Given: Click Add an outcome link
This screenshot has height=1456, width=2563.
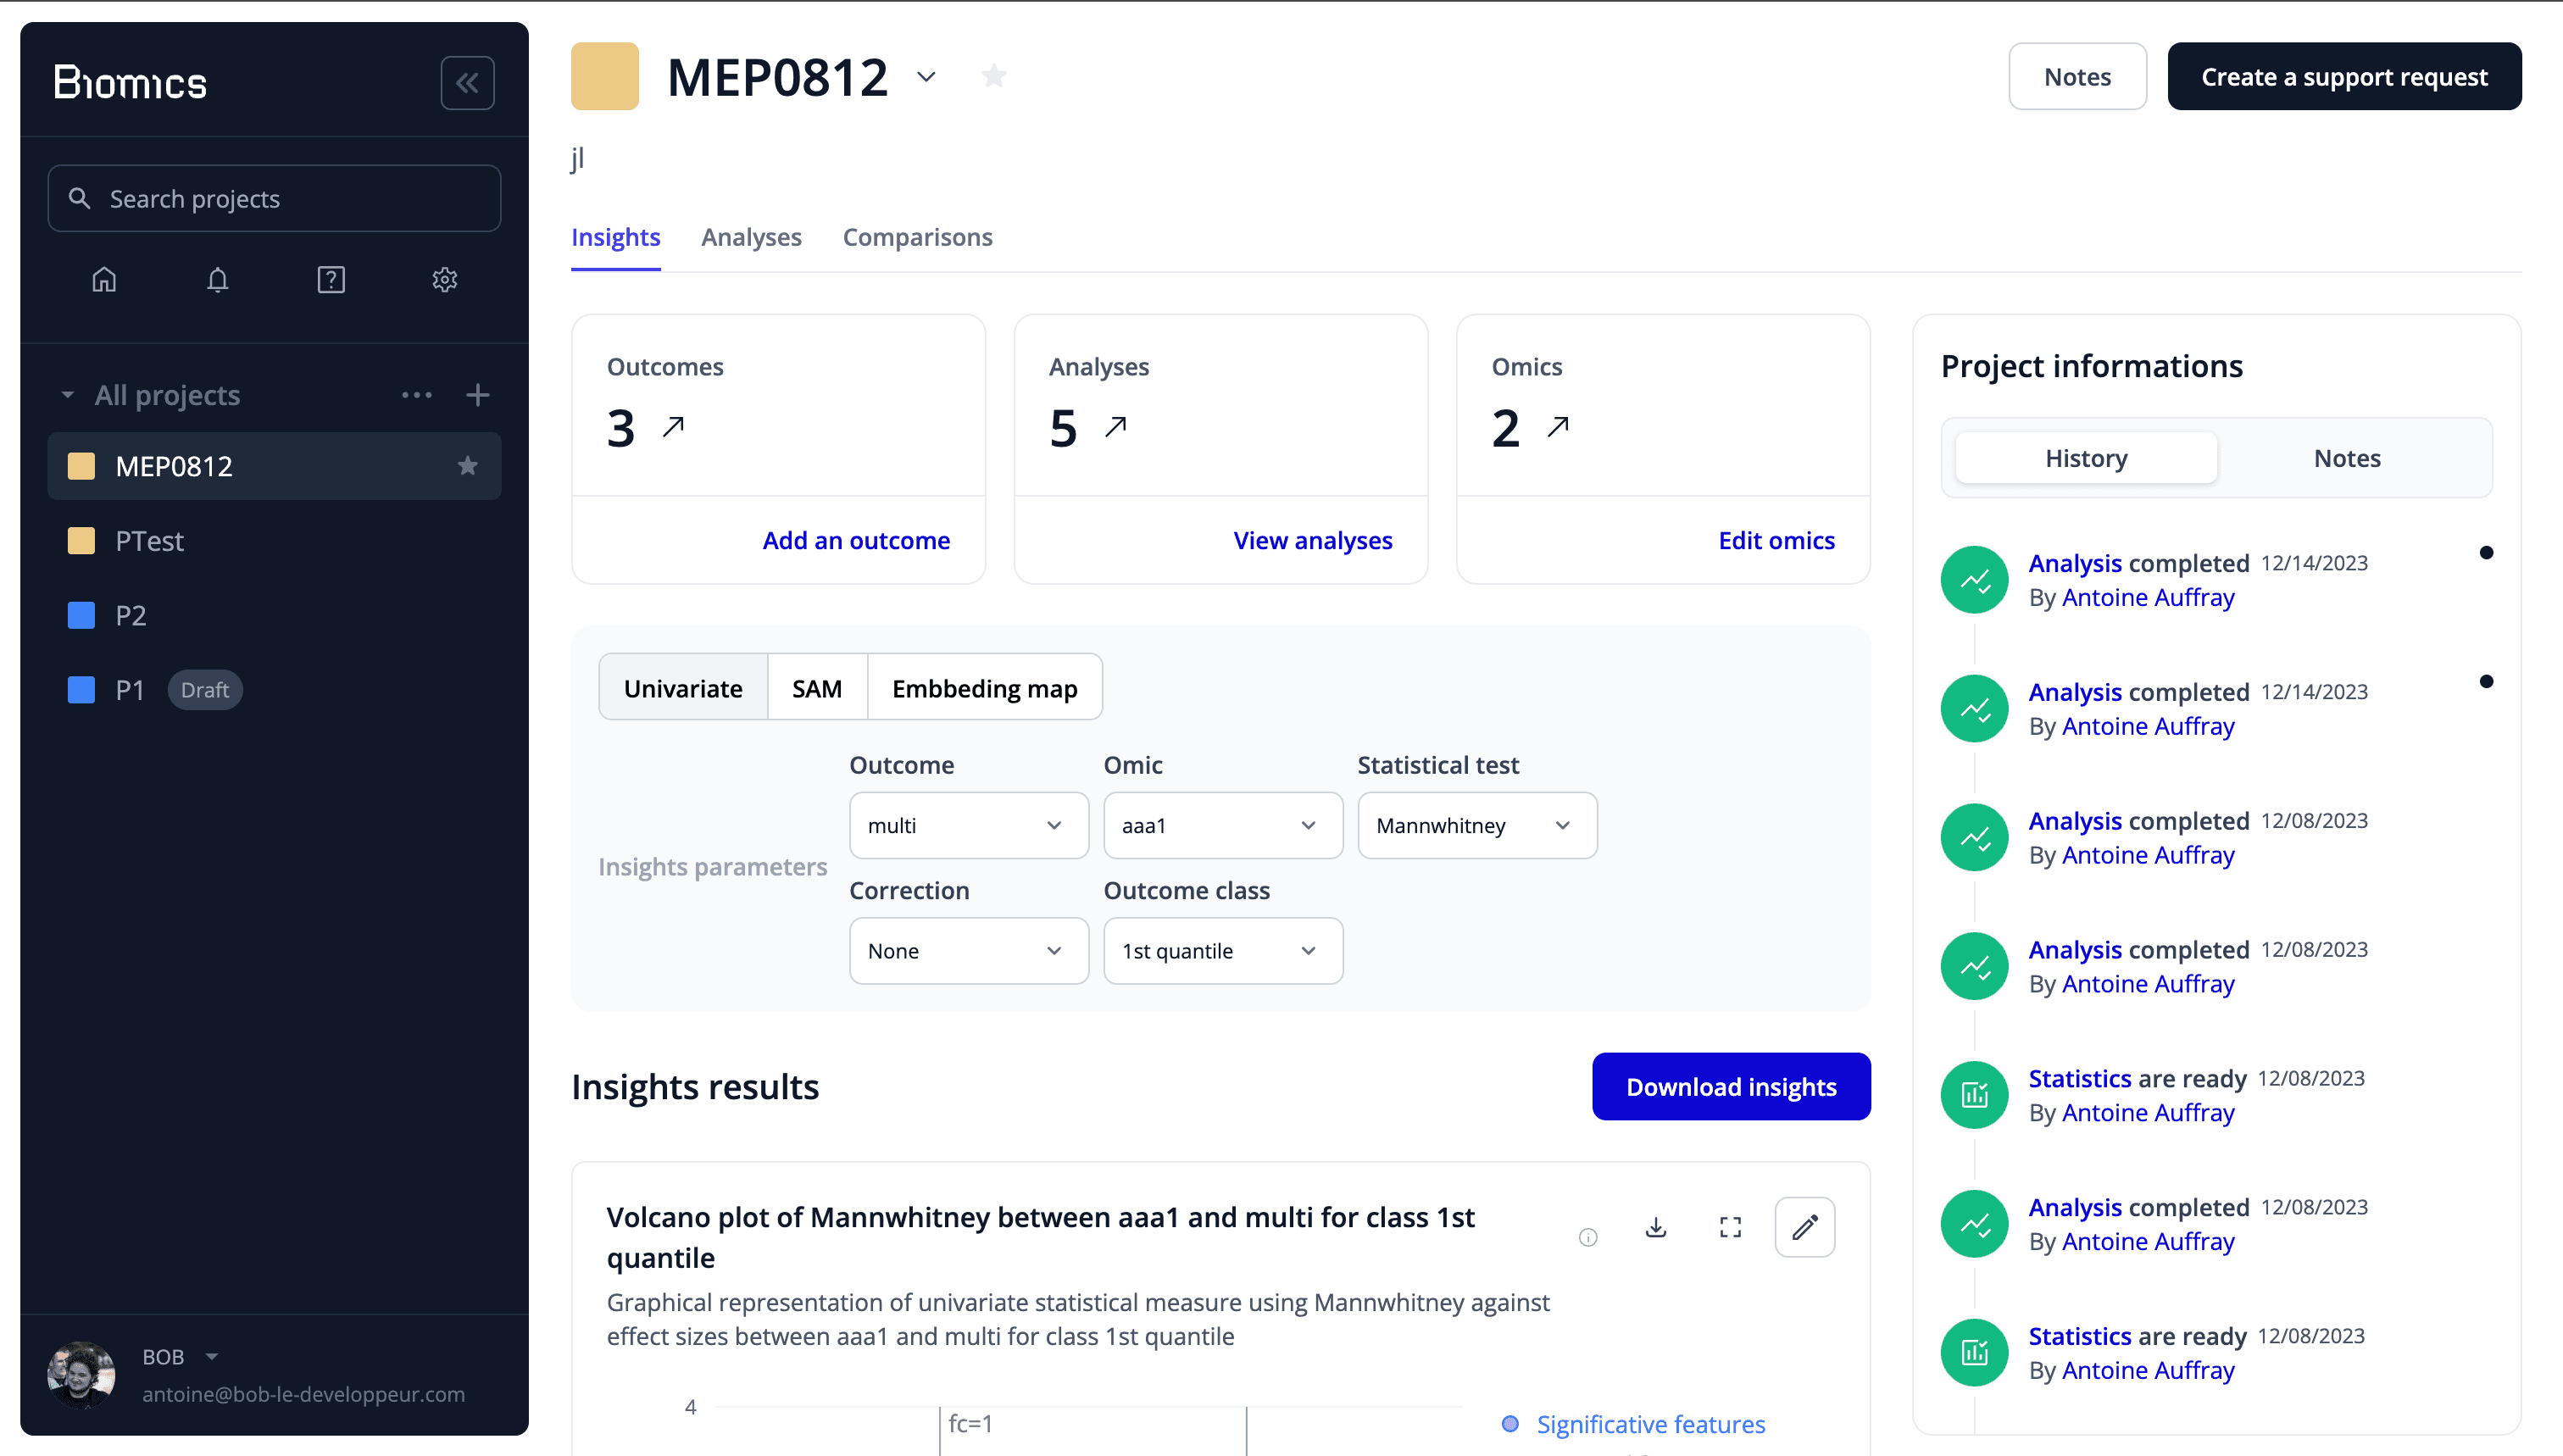Looking at the screenshot, I should coord(855,541).
